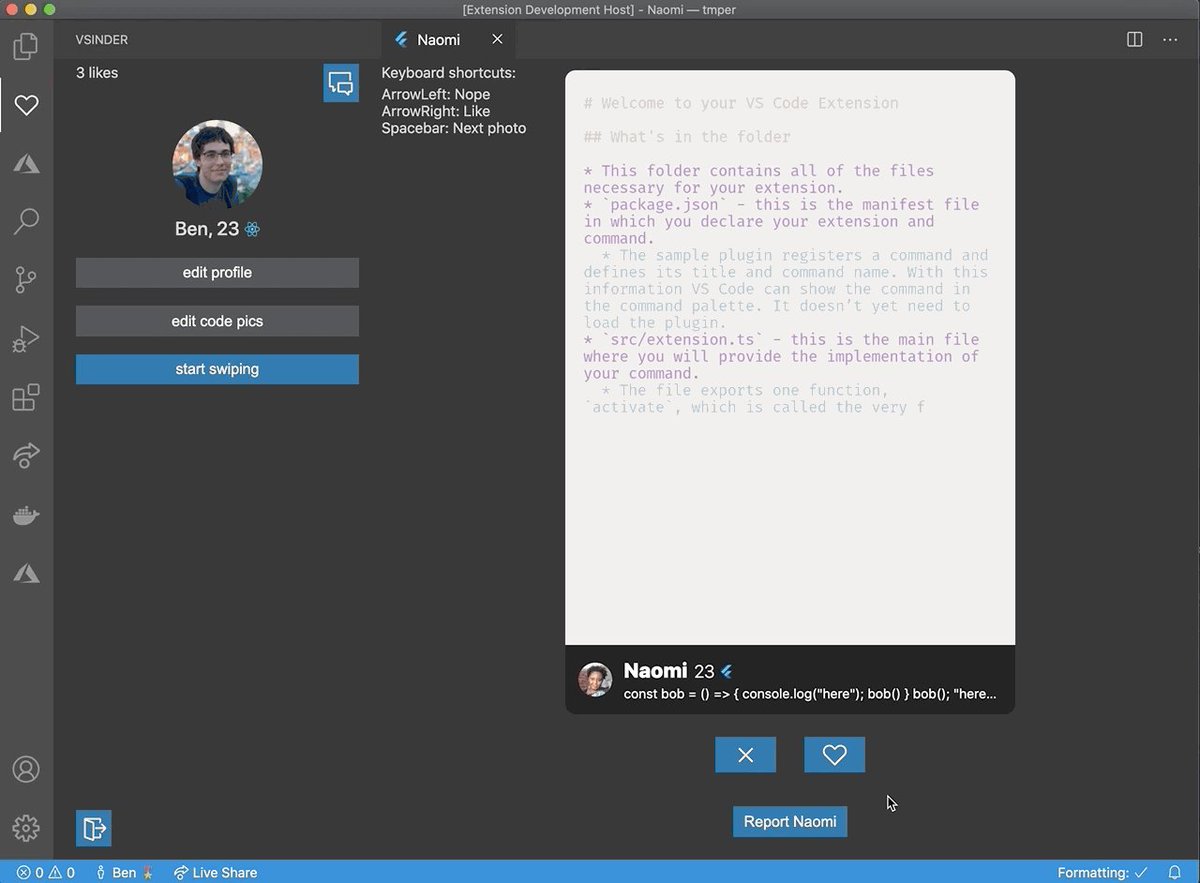1200x883 pixels.
Task: Like Naomi with the heart button
Action: click(834, 755)
